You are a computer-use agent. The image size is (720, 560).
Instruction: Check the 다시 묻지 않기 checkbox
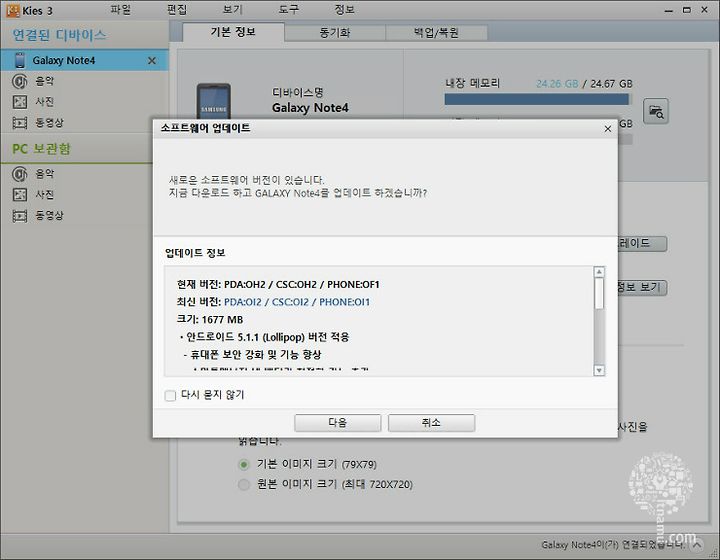170,395
